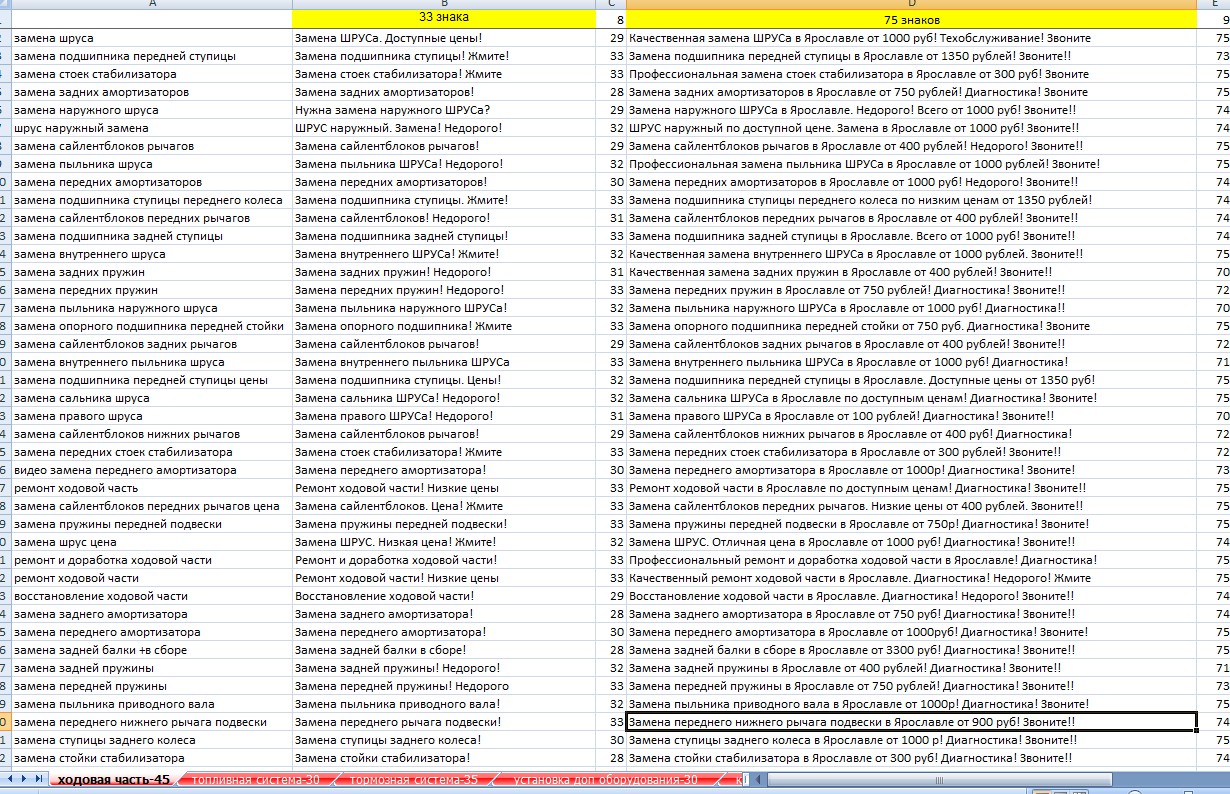Select cell 'Качественная замена ШРУСа в Ярославле от 1000 руб!'
The width and height of the screenshot is (1230, 794).
tap(911, 38)
